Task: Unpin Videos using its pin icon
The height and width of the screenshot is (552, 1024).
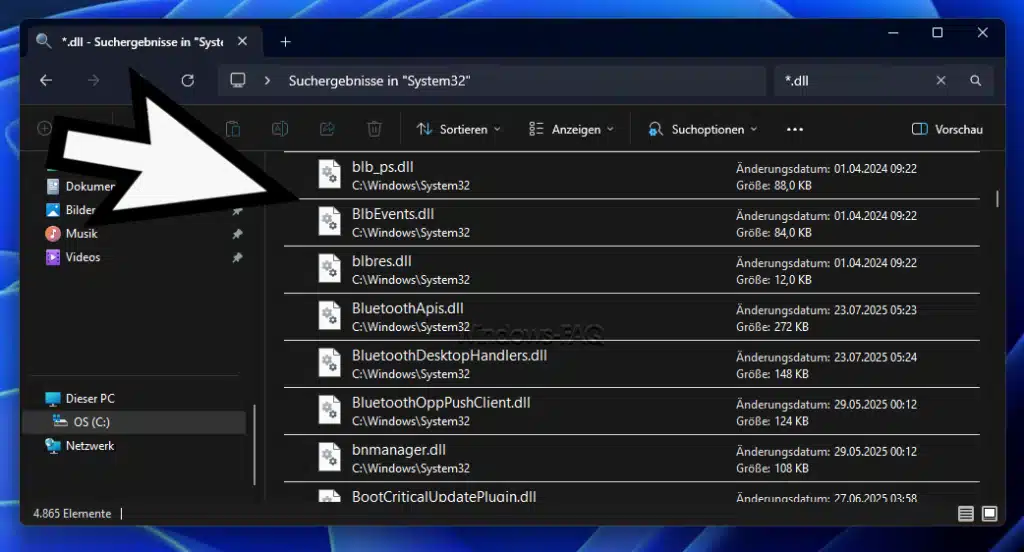Action: click(237, 257)
